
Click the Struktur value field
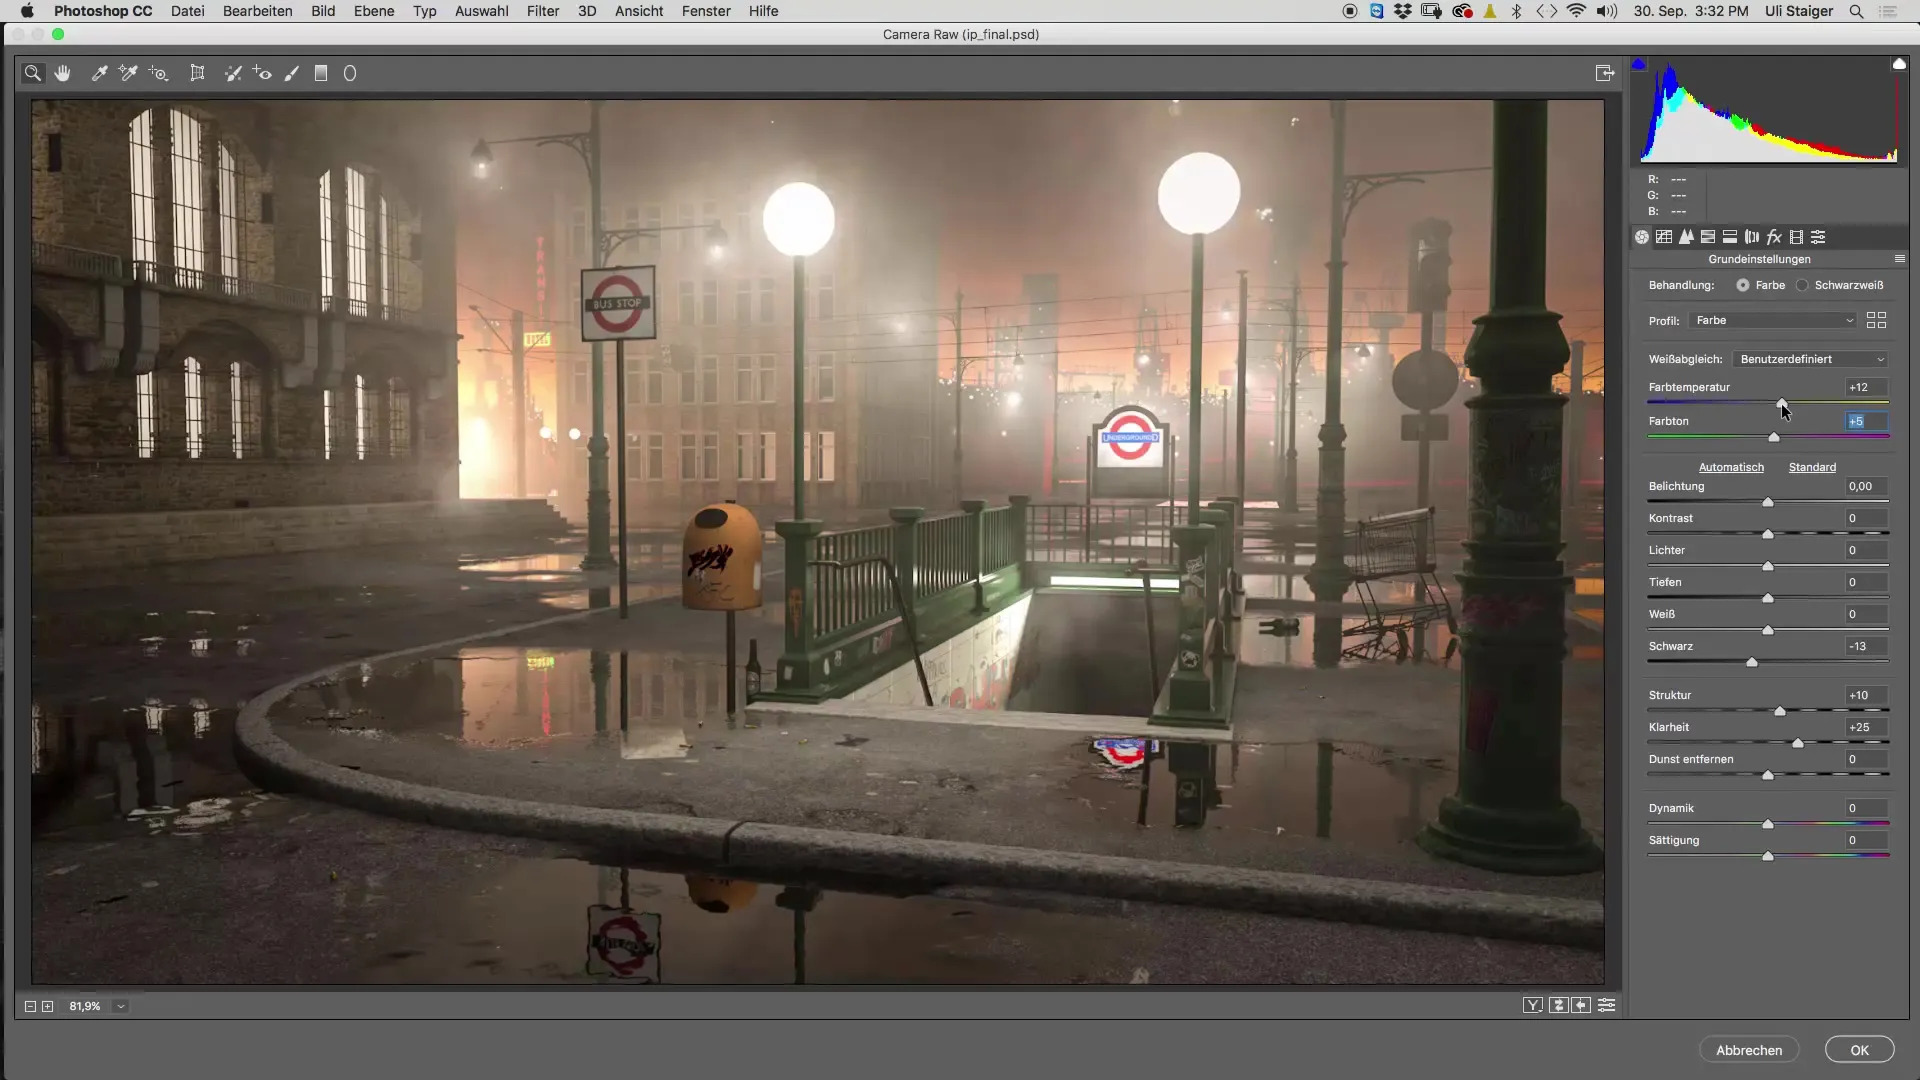[1866, 695]
